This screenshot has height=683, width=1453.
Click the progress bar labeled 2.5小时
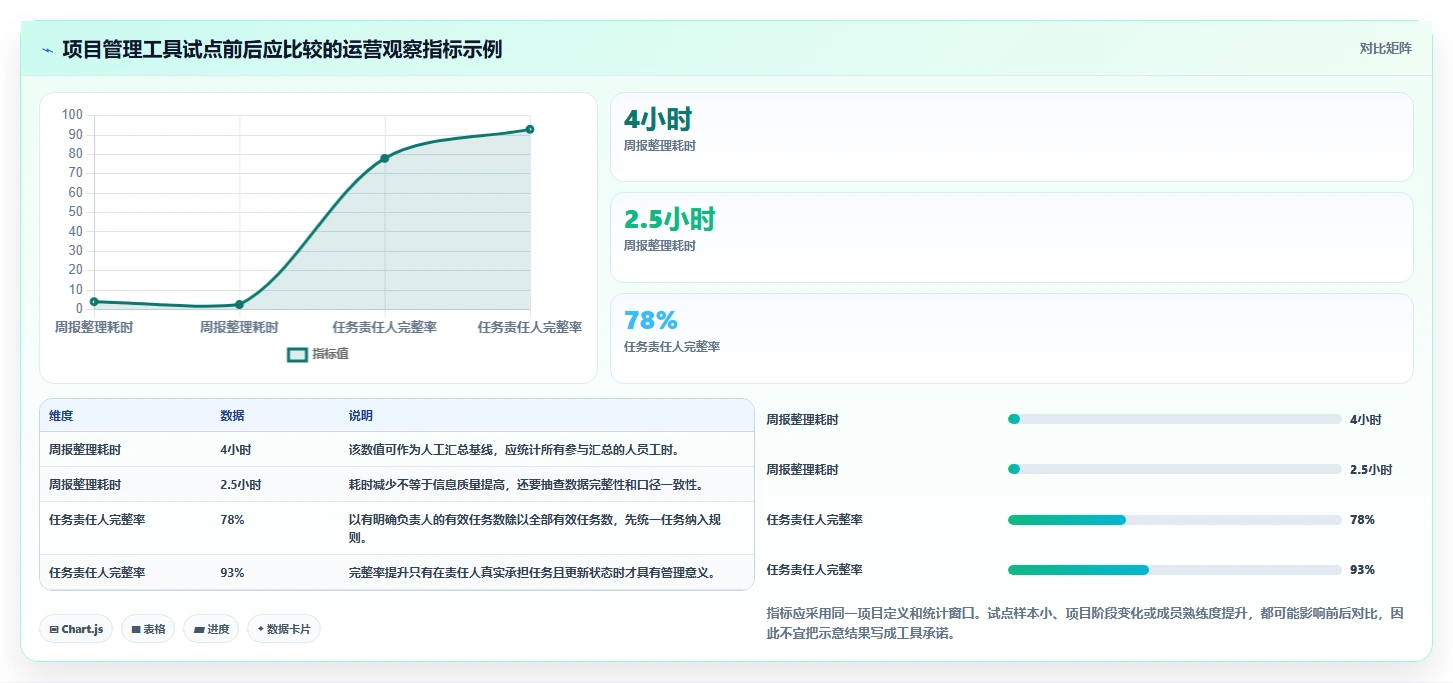pyautogui.click(x=1174, y=470)
